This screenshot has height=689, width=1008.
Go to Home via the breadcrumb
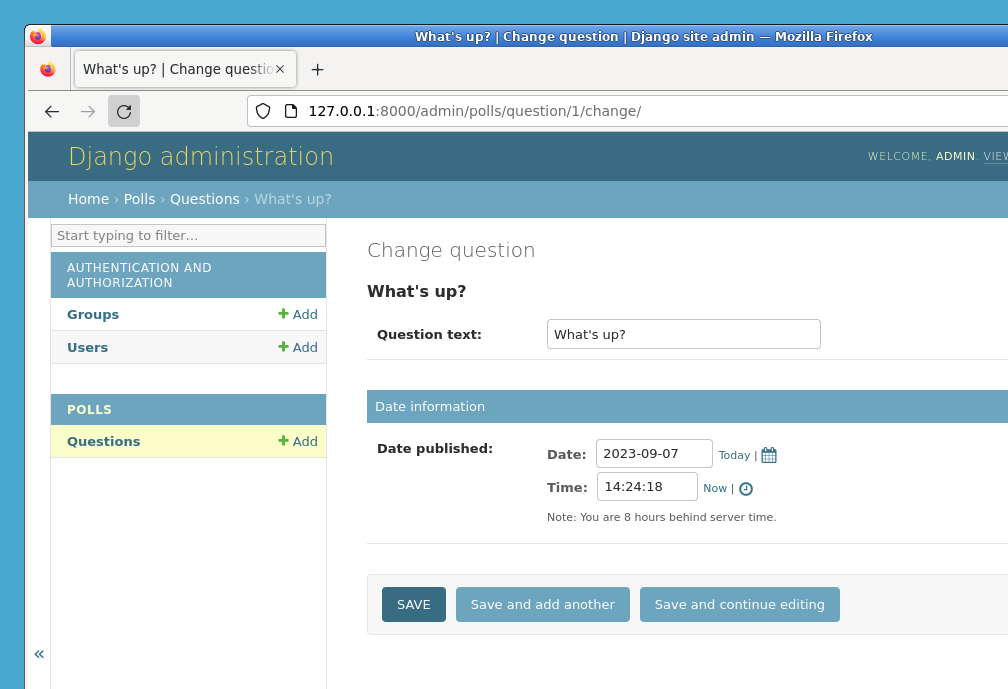pos(88,199)
